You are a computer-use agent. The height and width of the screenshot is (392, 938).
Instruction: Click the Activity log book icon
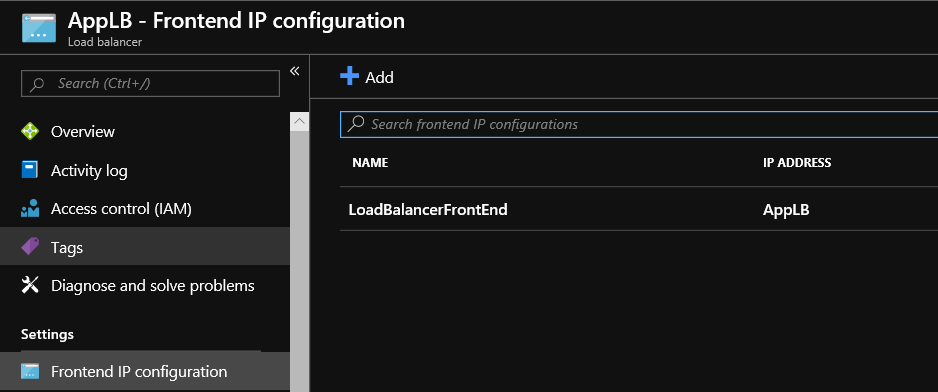click(x=30, y=170)
